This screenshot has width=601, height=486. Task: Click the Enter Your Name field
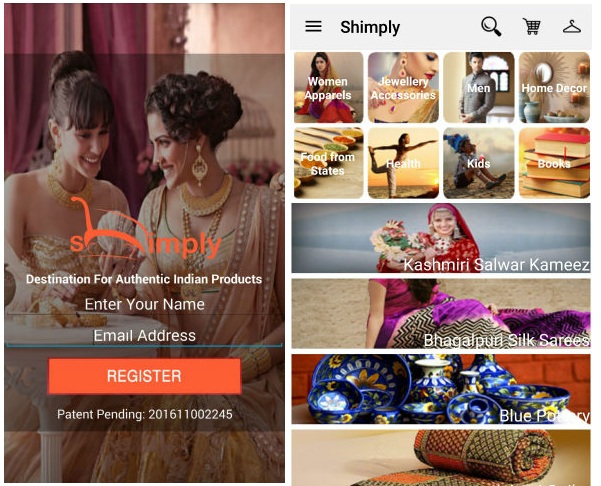(145, 304)
